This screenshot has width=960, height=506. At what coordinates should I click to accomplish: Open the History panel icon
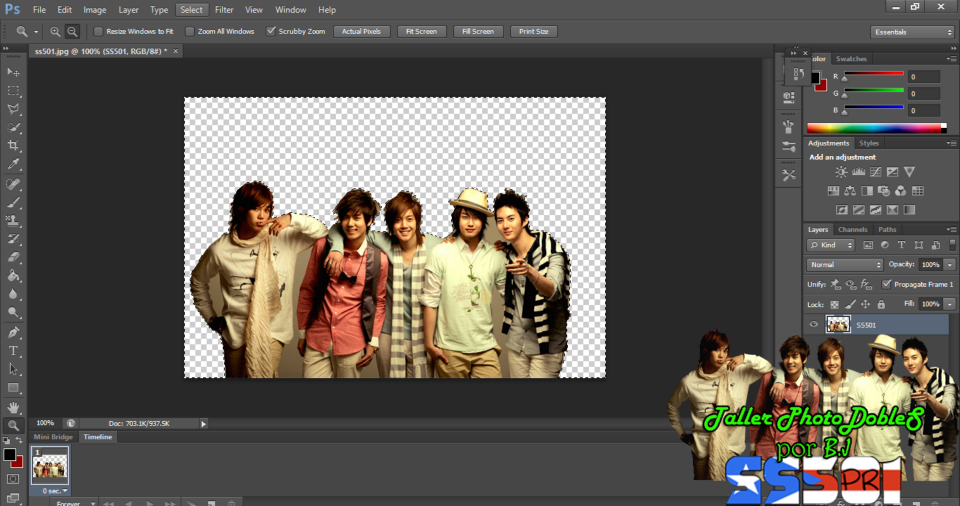click(798, 74)
